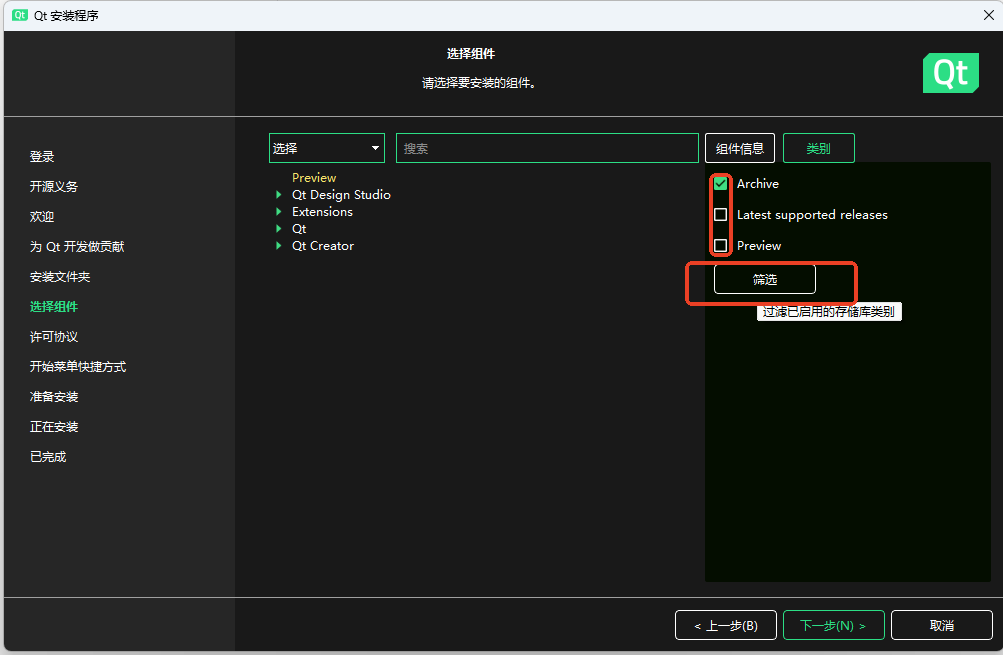Click 为 Qt 开发做贡献 in sidebar
This screenshot has width=1003, height=655.
(x=77, y=246)
